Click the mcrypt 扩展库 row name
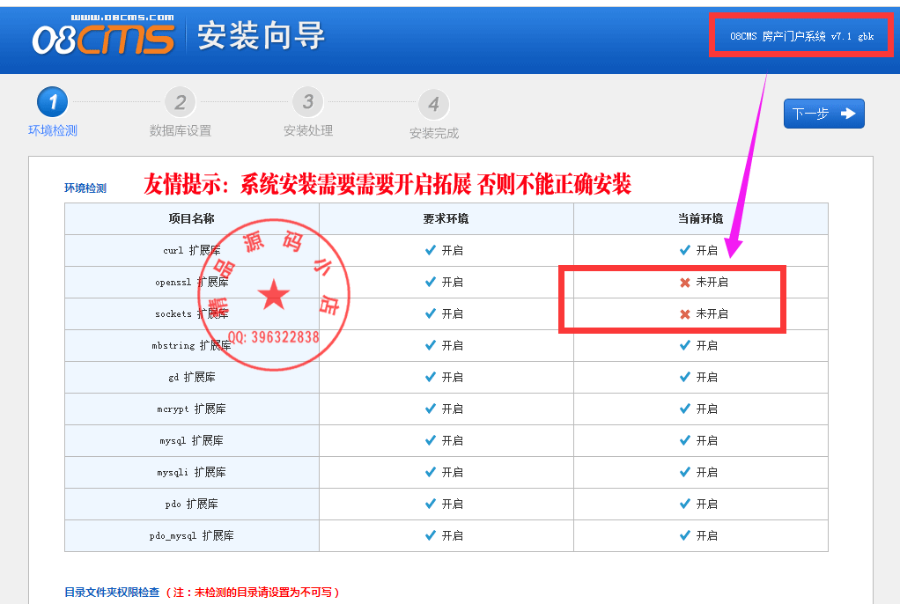This screenshot has height=604, width=900. [192, 409]
